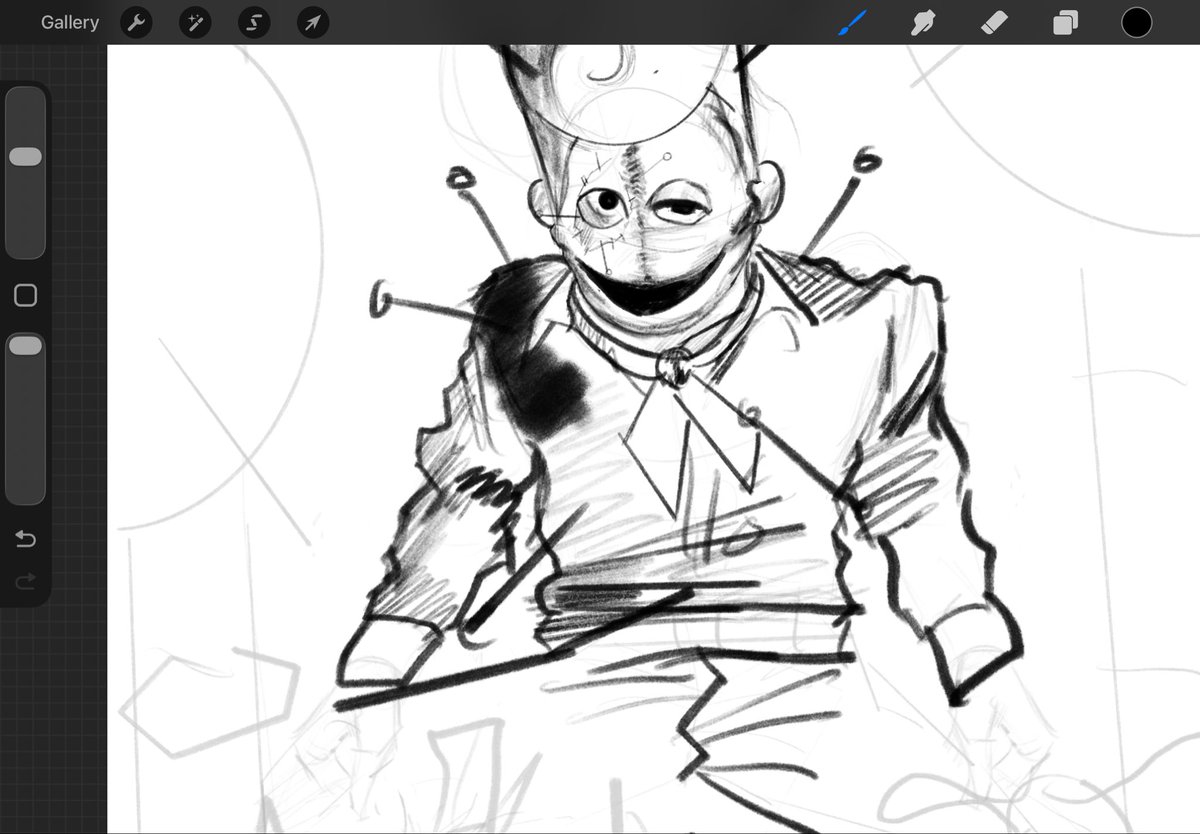Select the Brush tool
The height and width of the screenshot is (834, 1200).
(x=852, y=22)
